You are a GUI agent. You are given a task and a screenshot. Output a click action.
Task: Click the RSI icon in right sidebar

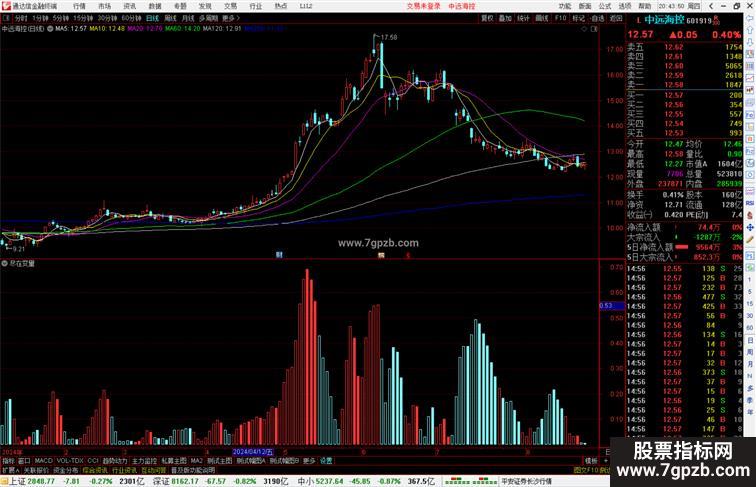[750, 203]
